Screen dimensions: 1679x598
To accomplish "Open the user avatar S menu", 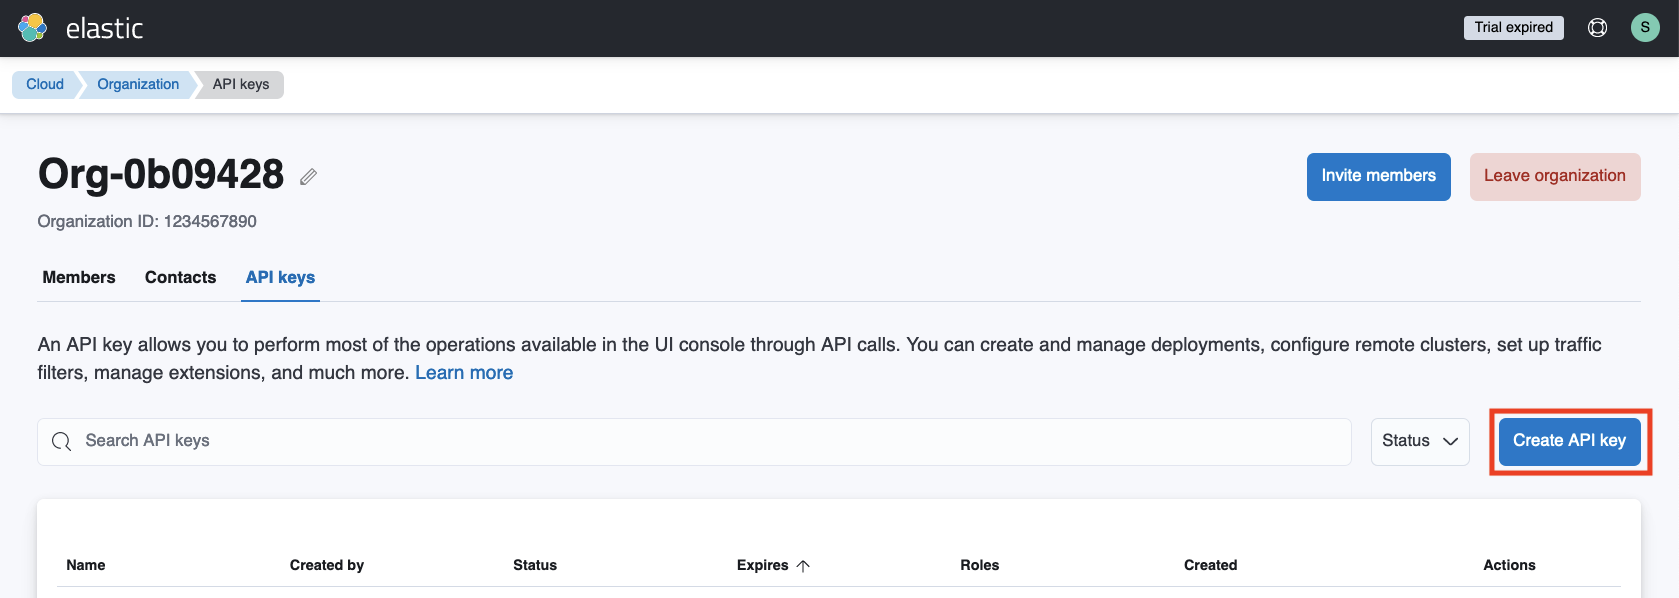I will 1645,27.
